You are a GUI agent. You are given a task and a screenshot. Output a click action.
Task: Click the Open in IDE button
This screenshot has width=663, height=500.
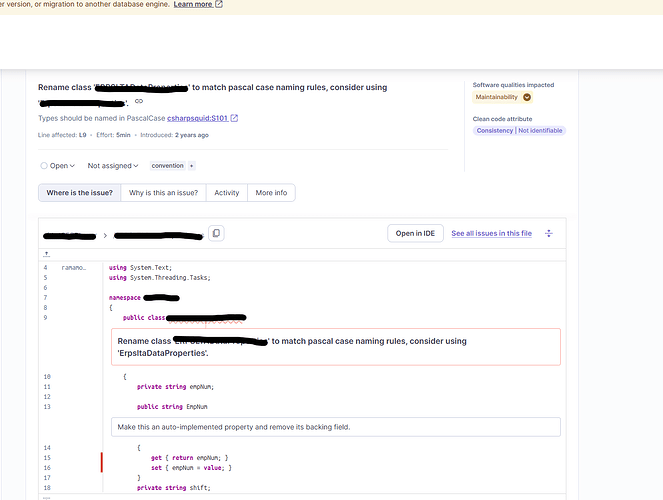coord(415,233)
